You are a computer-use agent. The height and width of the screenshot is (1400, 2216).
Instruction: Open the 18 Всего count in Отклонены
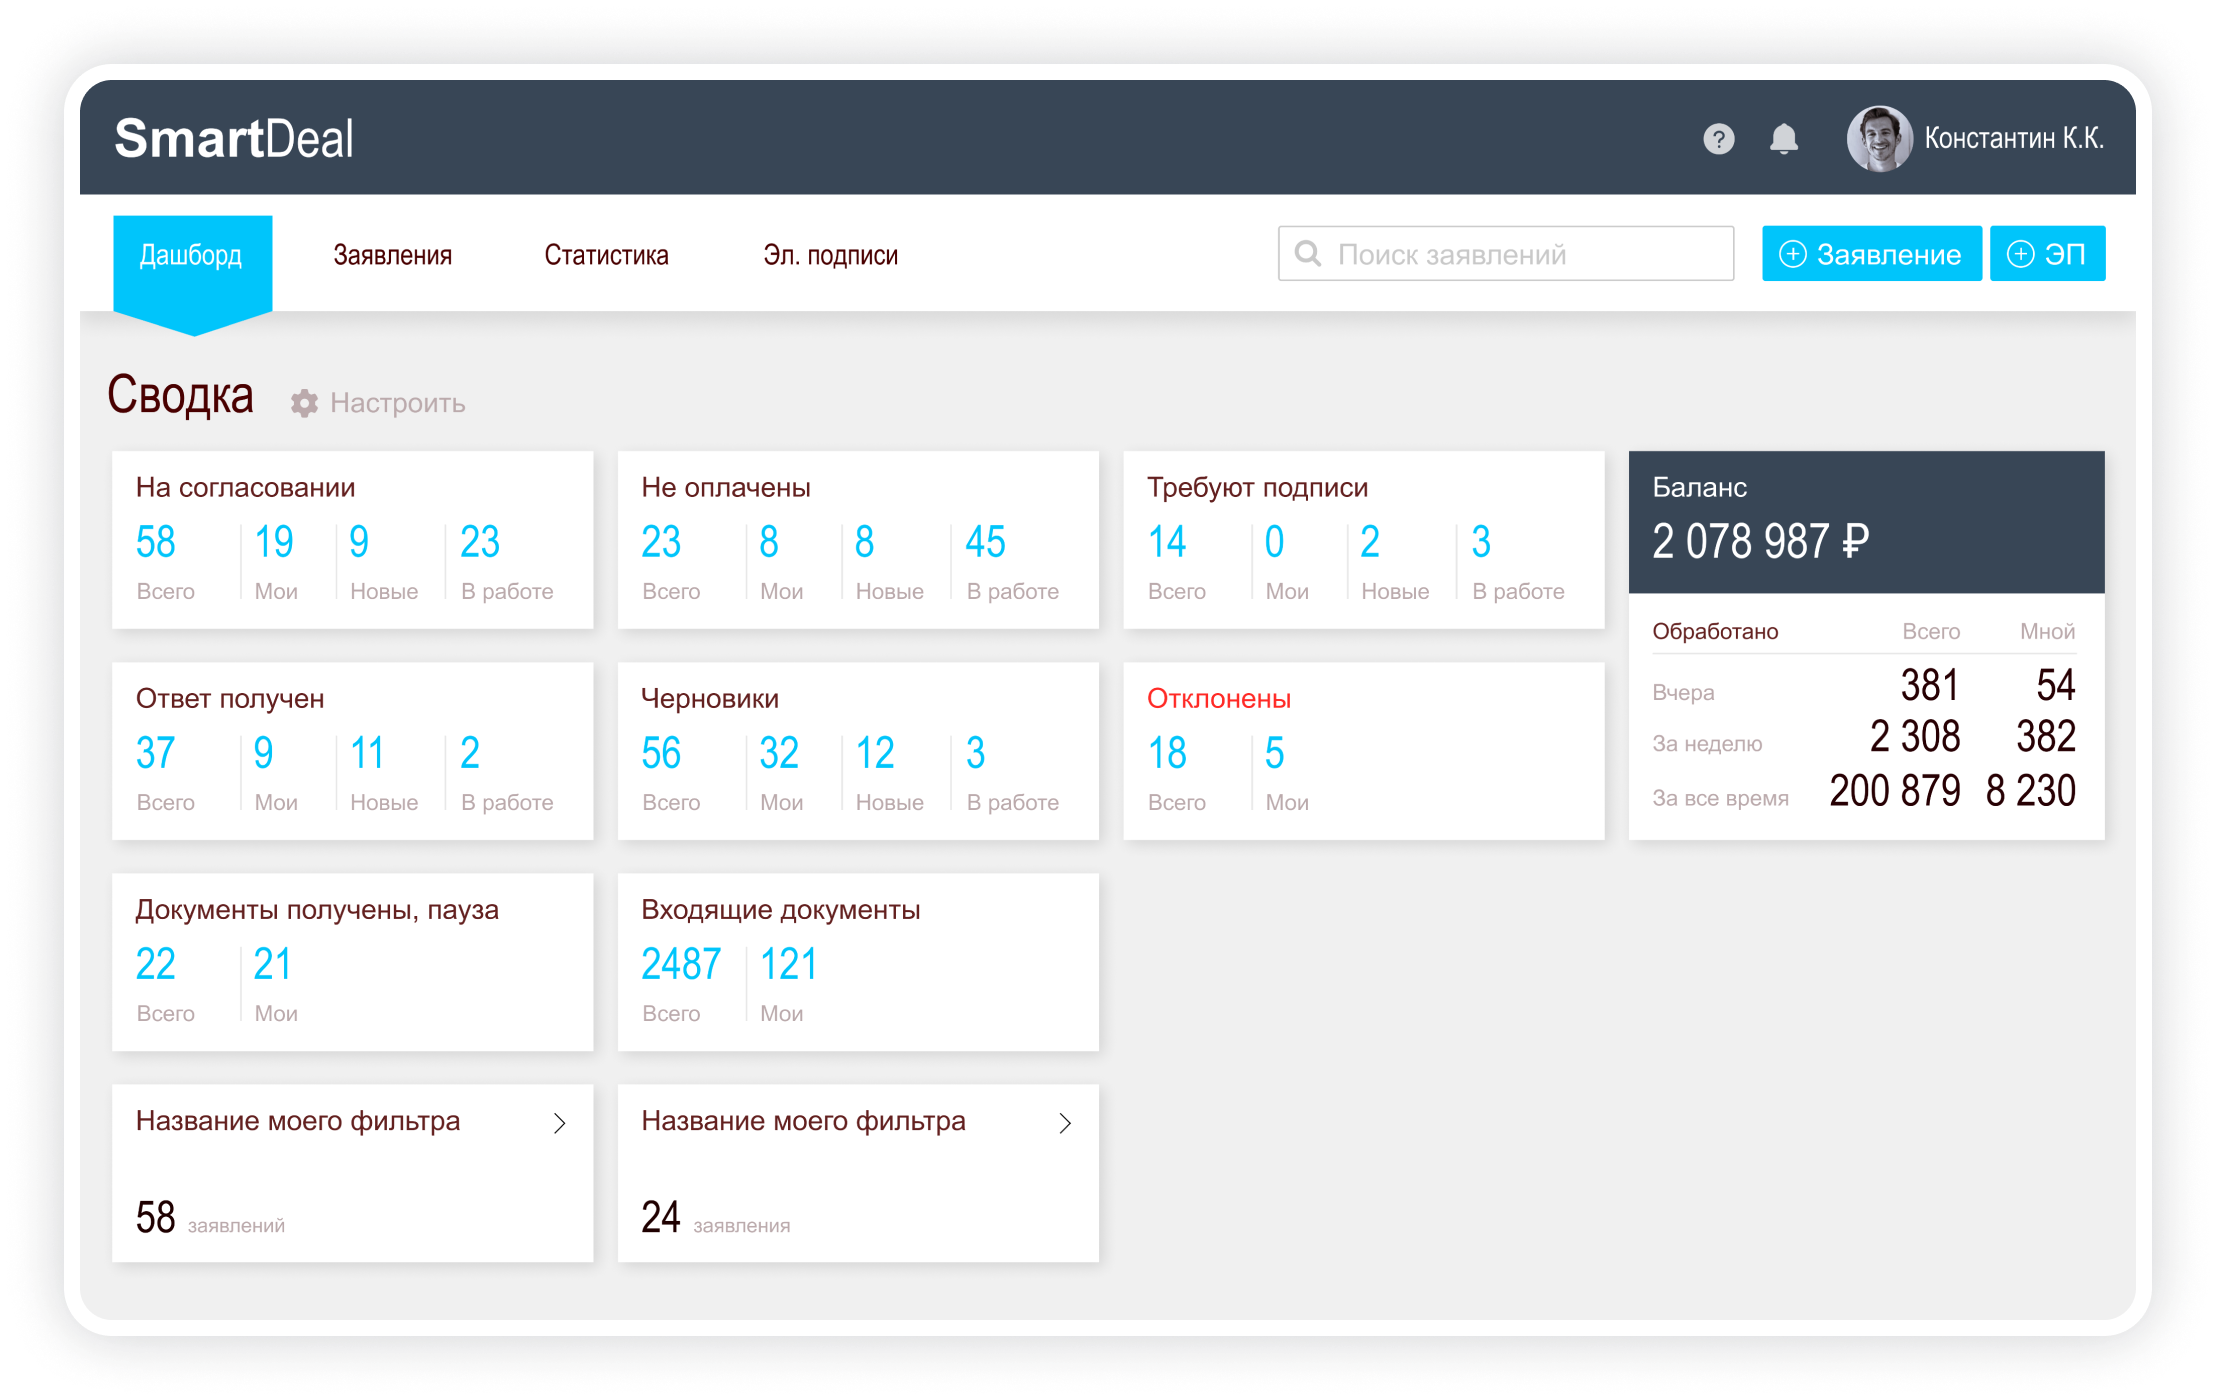click(x=1167, y=754)
